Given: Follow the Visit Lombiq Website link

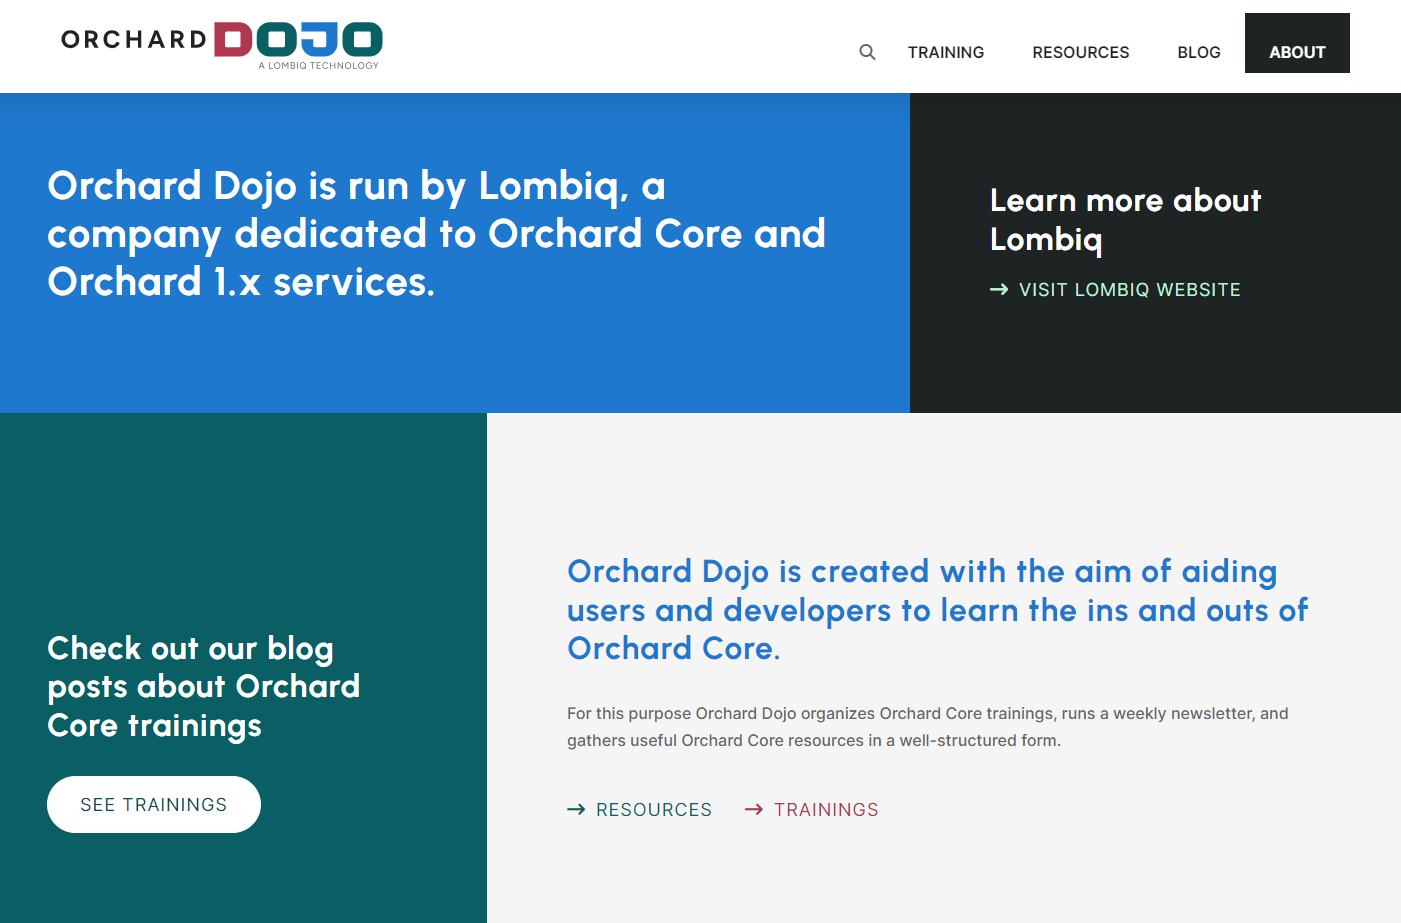Looking at the screenshot, I should (1115, 290).
